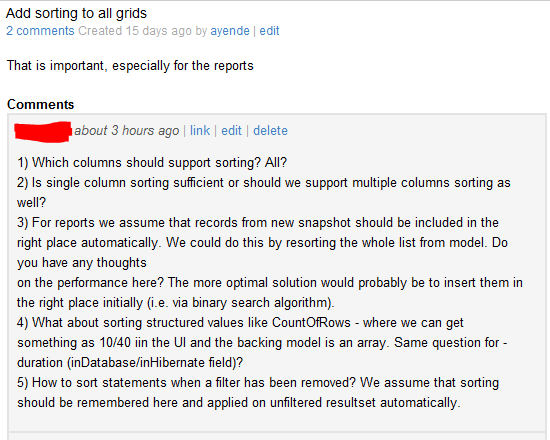
Task: Select the "Add sorting to all grids" title
Action: tap(76, 13)
